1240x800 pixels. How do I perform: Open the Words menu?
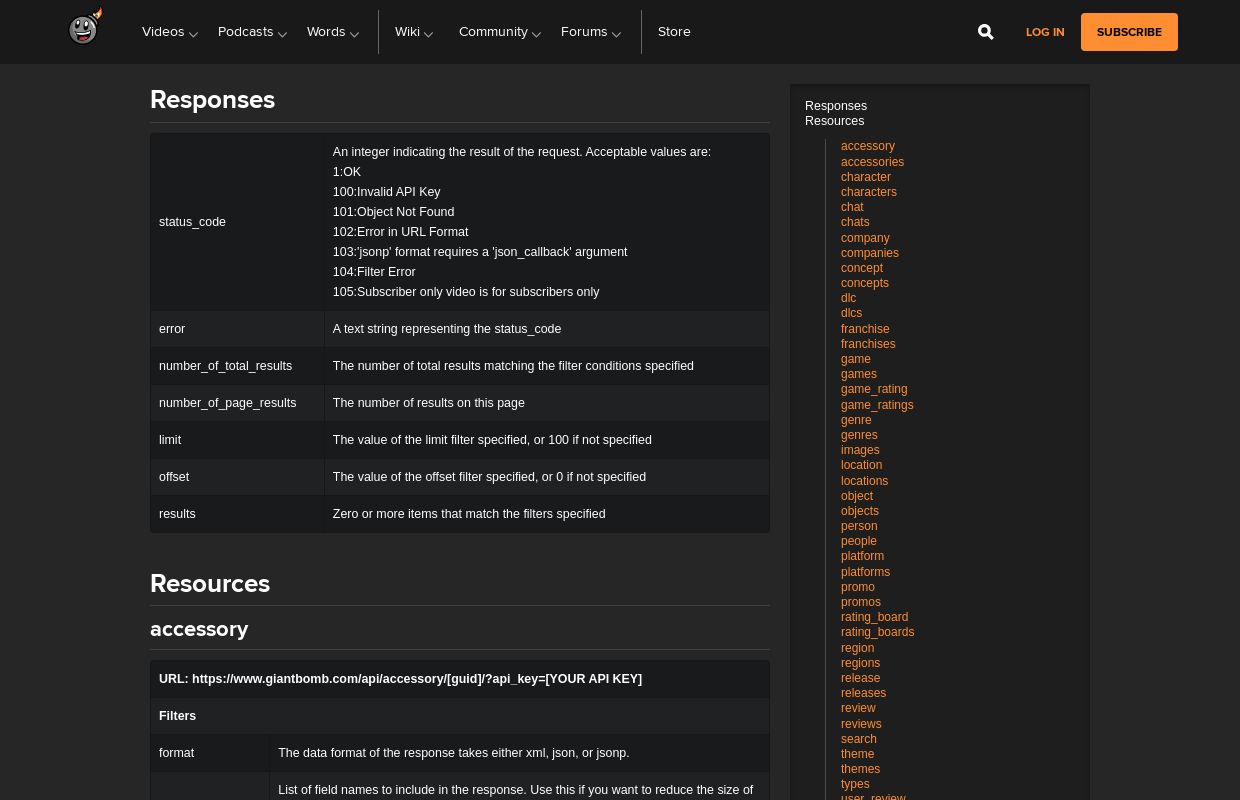point(326,32)
